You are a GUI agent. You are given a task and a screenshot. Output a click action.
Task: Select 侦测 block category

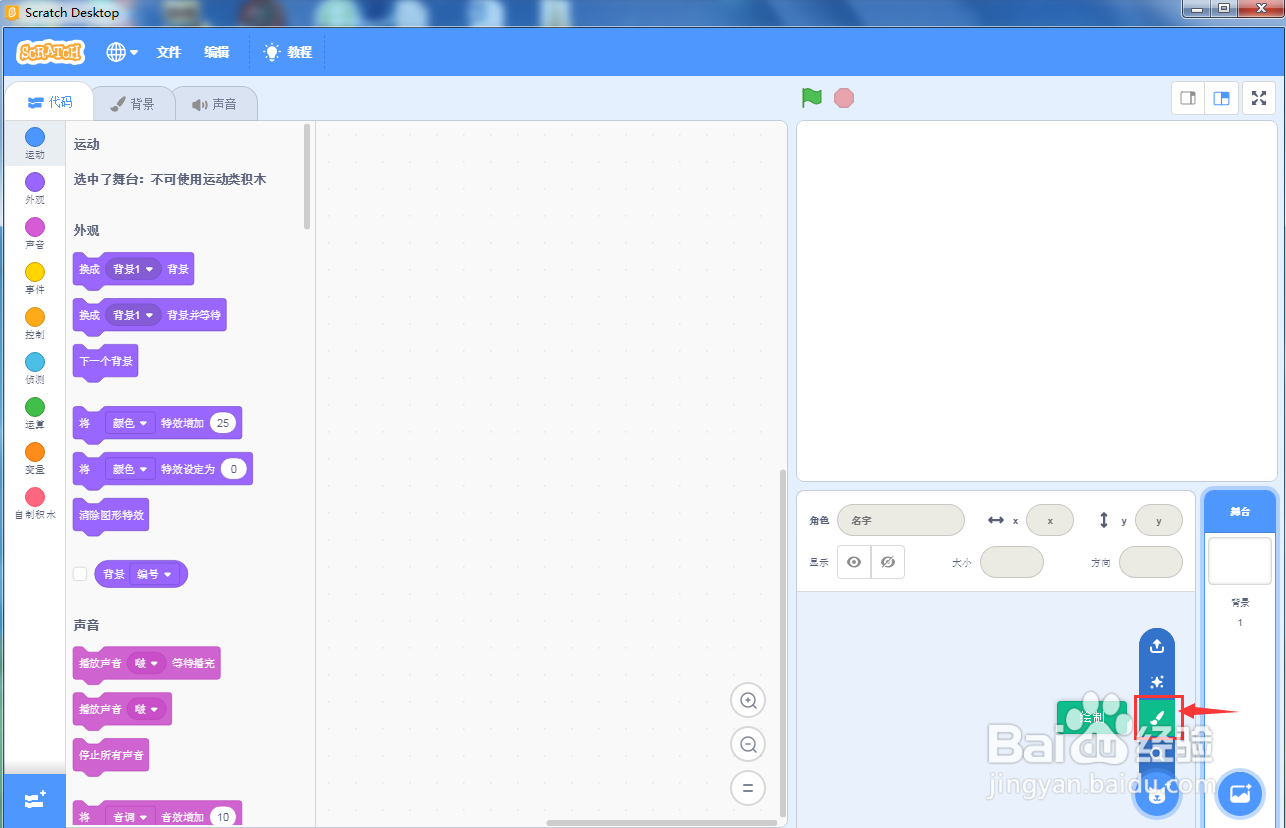coord(35,368)
